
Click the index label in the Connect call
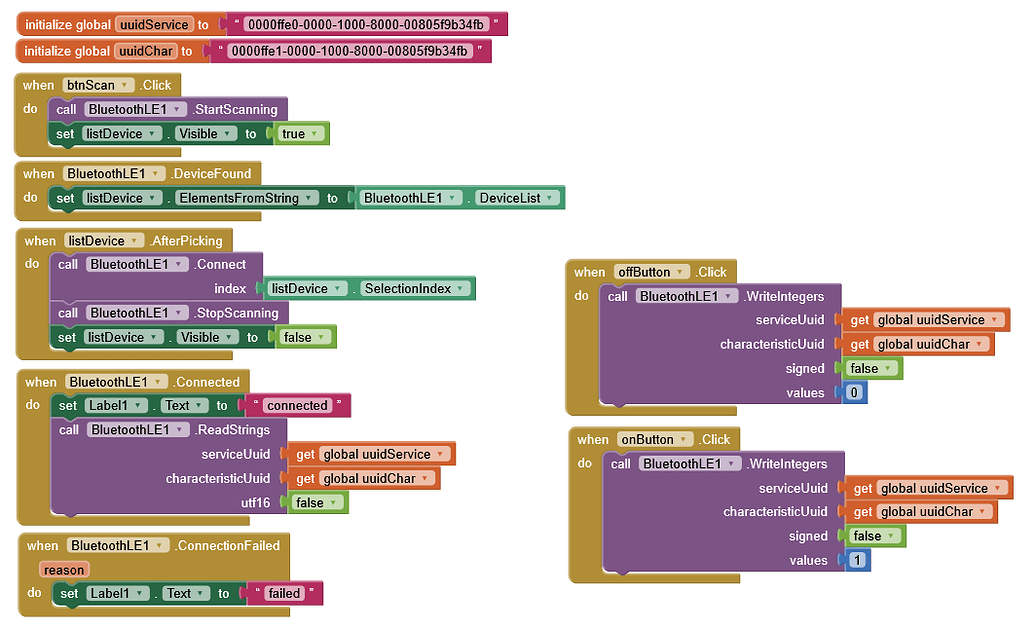click(x=230, y=289)
